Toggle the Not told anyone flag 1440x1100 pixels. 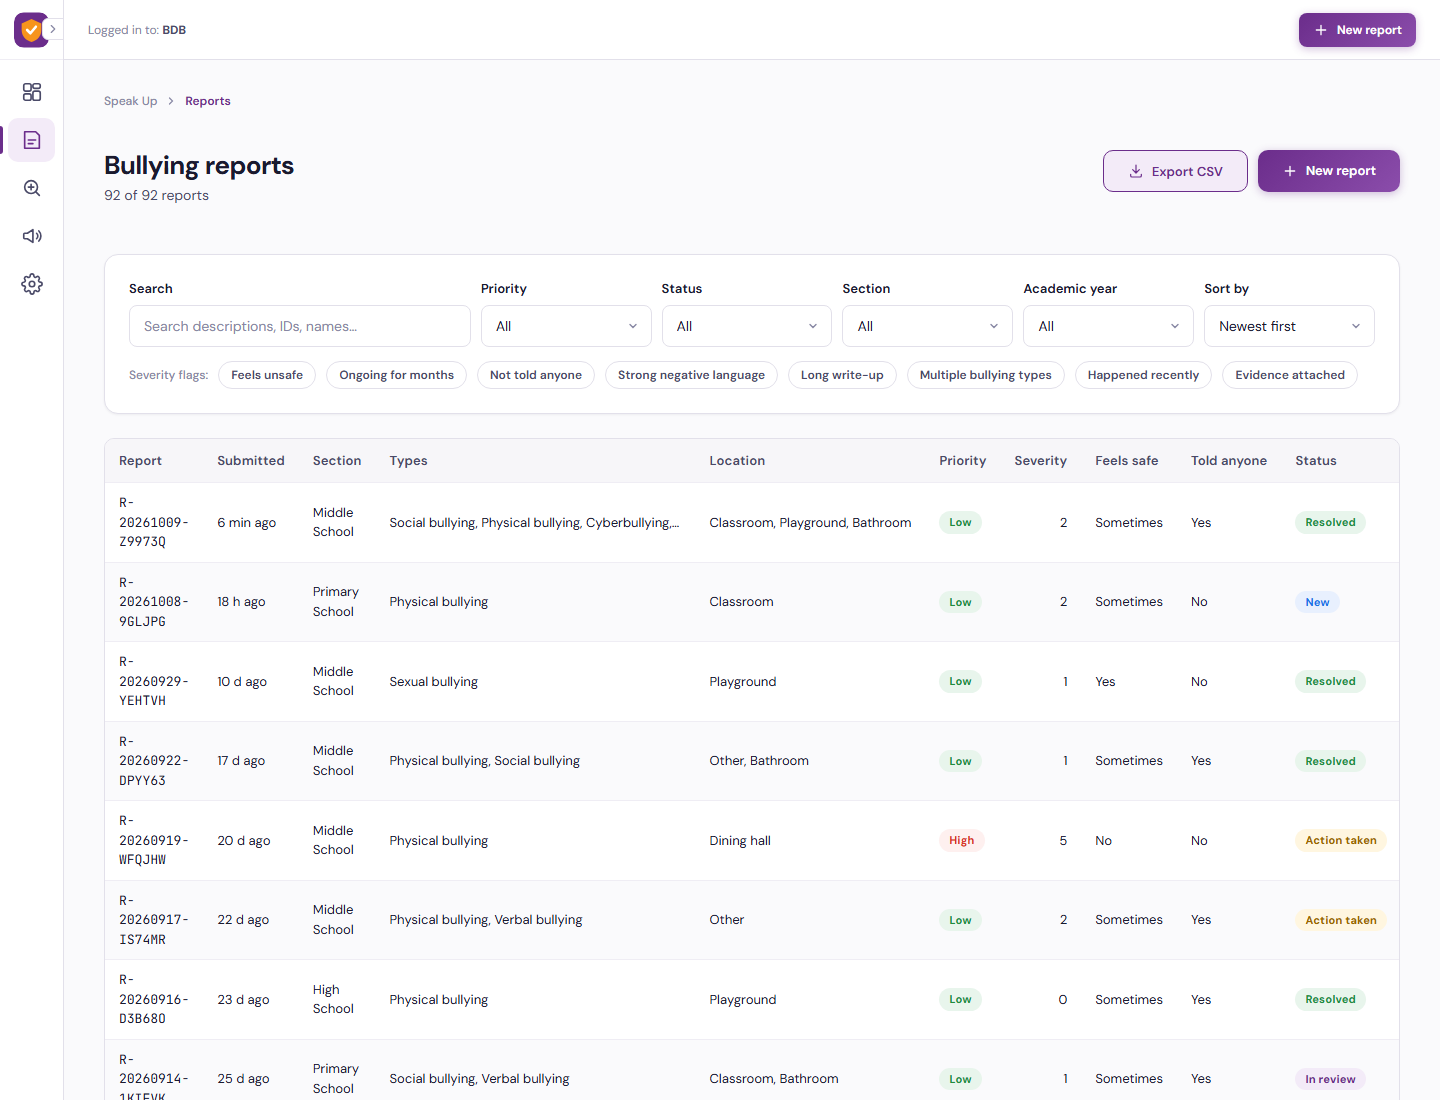pos(536,375)
